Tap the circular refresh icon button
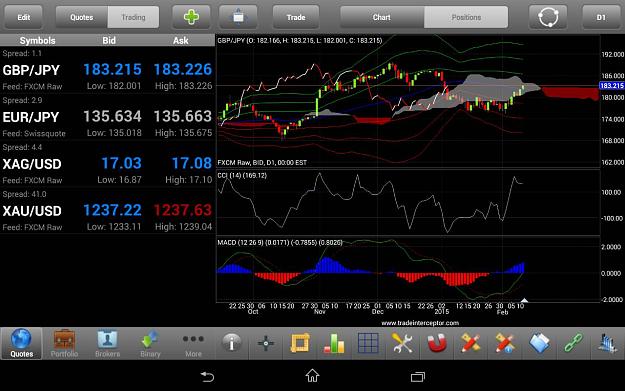 click(548, 17)
